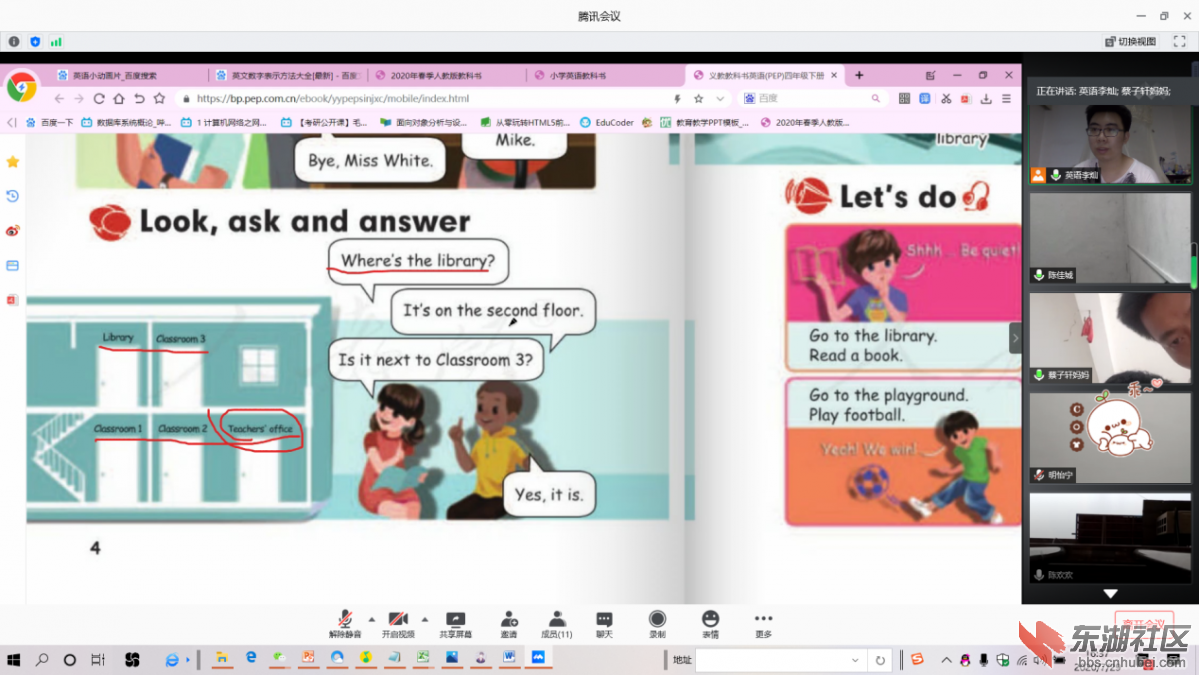Open Windows Start menu

point(14,659)
